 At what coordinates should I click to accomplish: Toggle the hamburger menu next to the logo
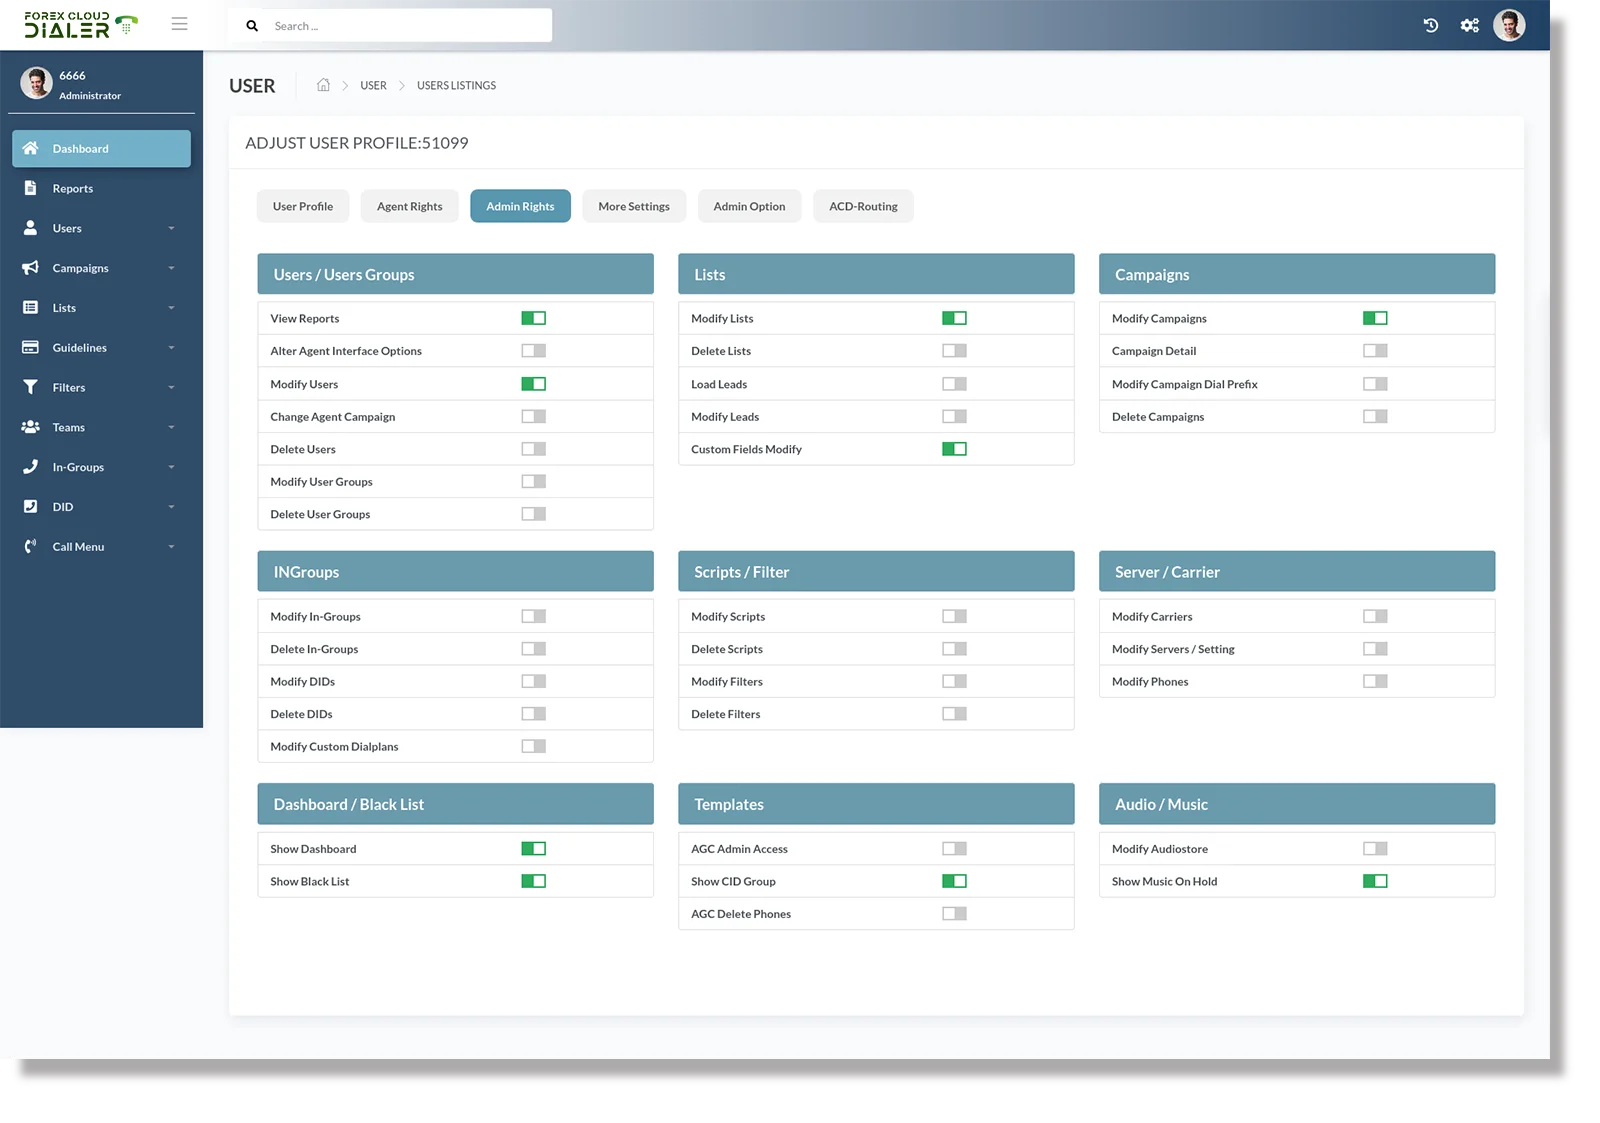pyautogui.click(x=179, y=24)
